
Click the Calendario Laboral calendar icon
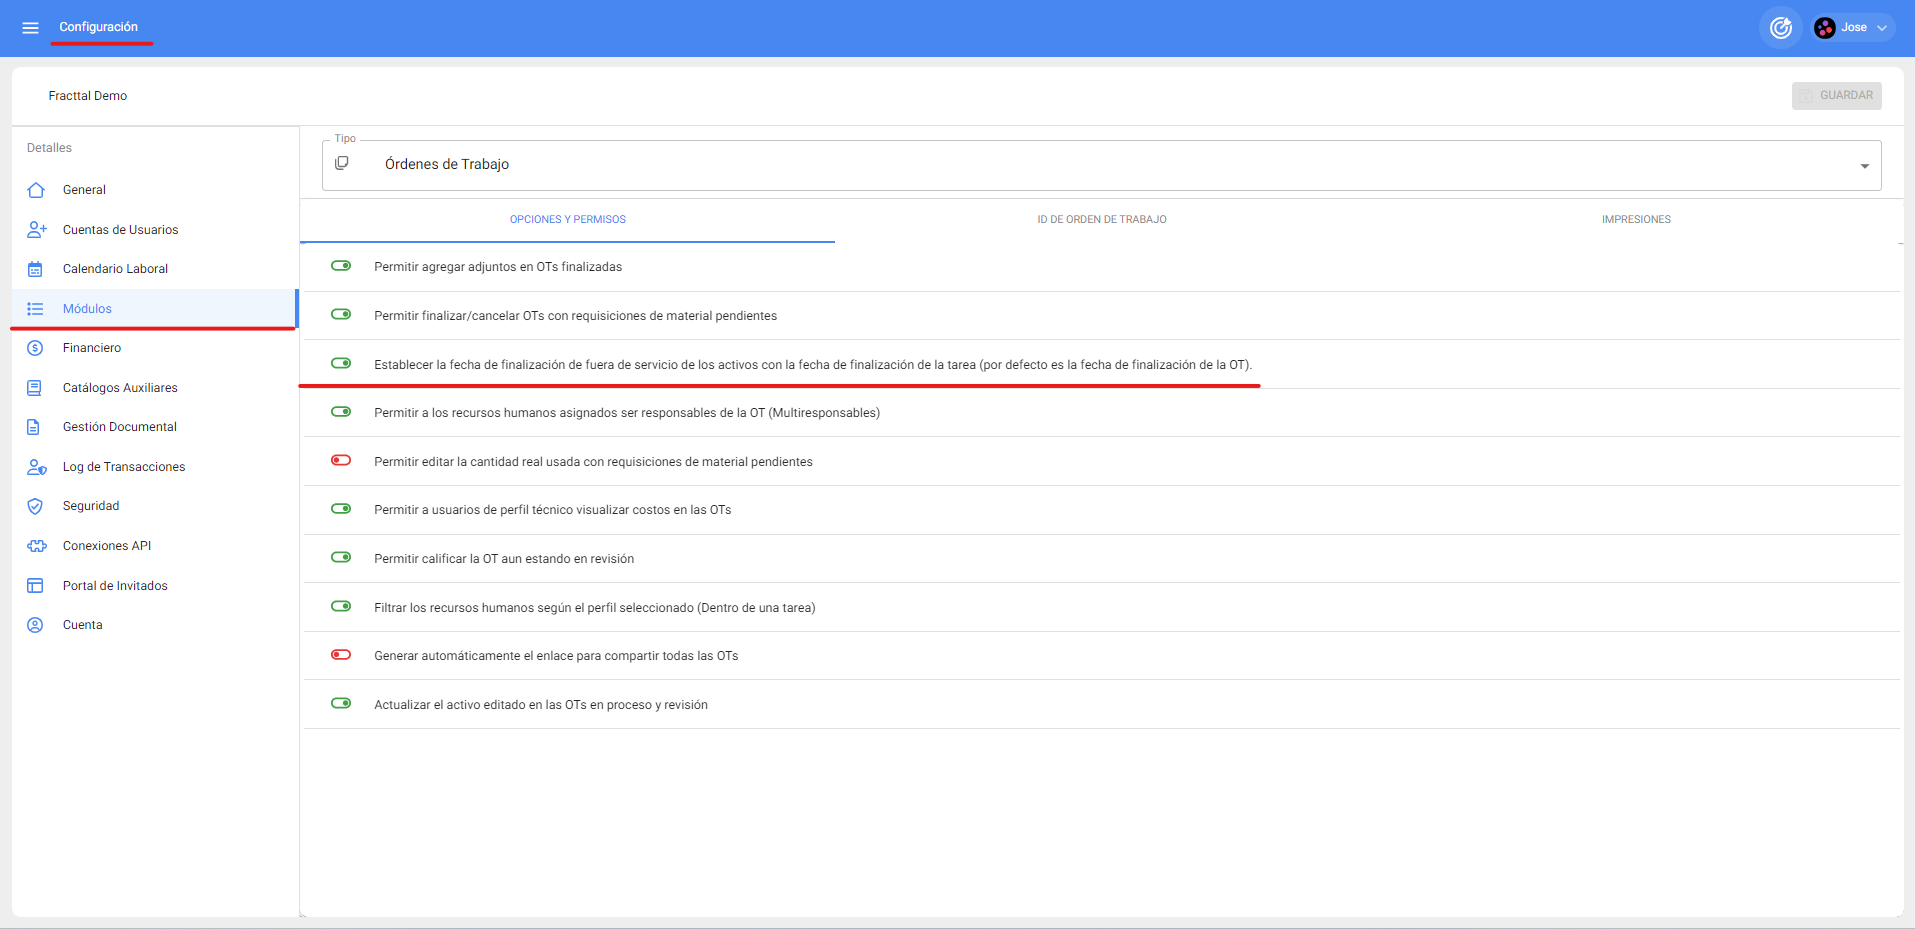(x=36, y=269)
